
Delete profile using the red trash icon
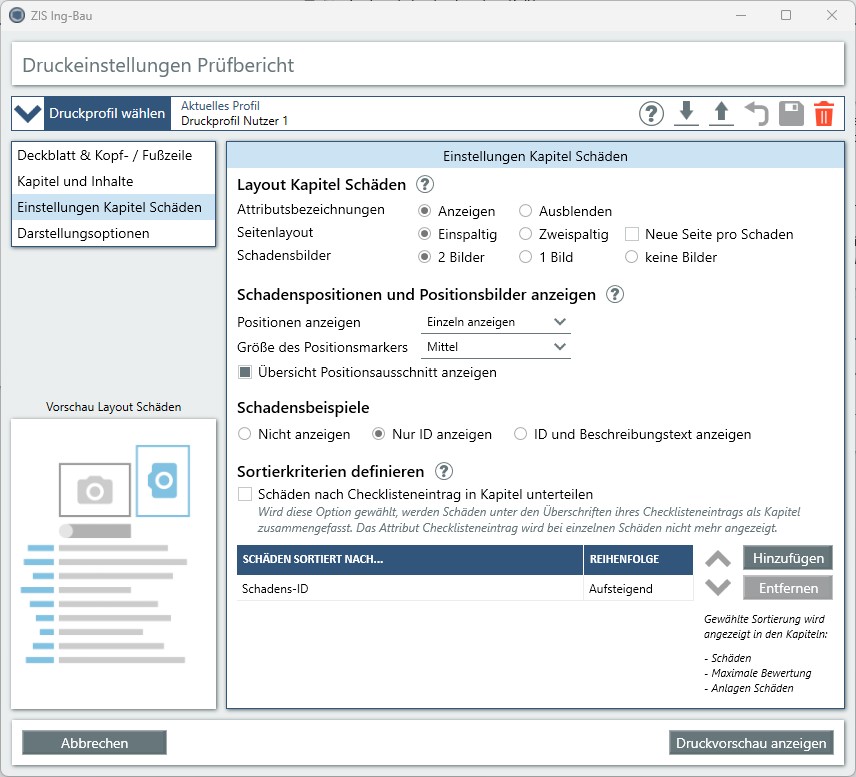(824, 114)
